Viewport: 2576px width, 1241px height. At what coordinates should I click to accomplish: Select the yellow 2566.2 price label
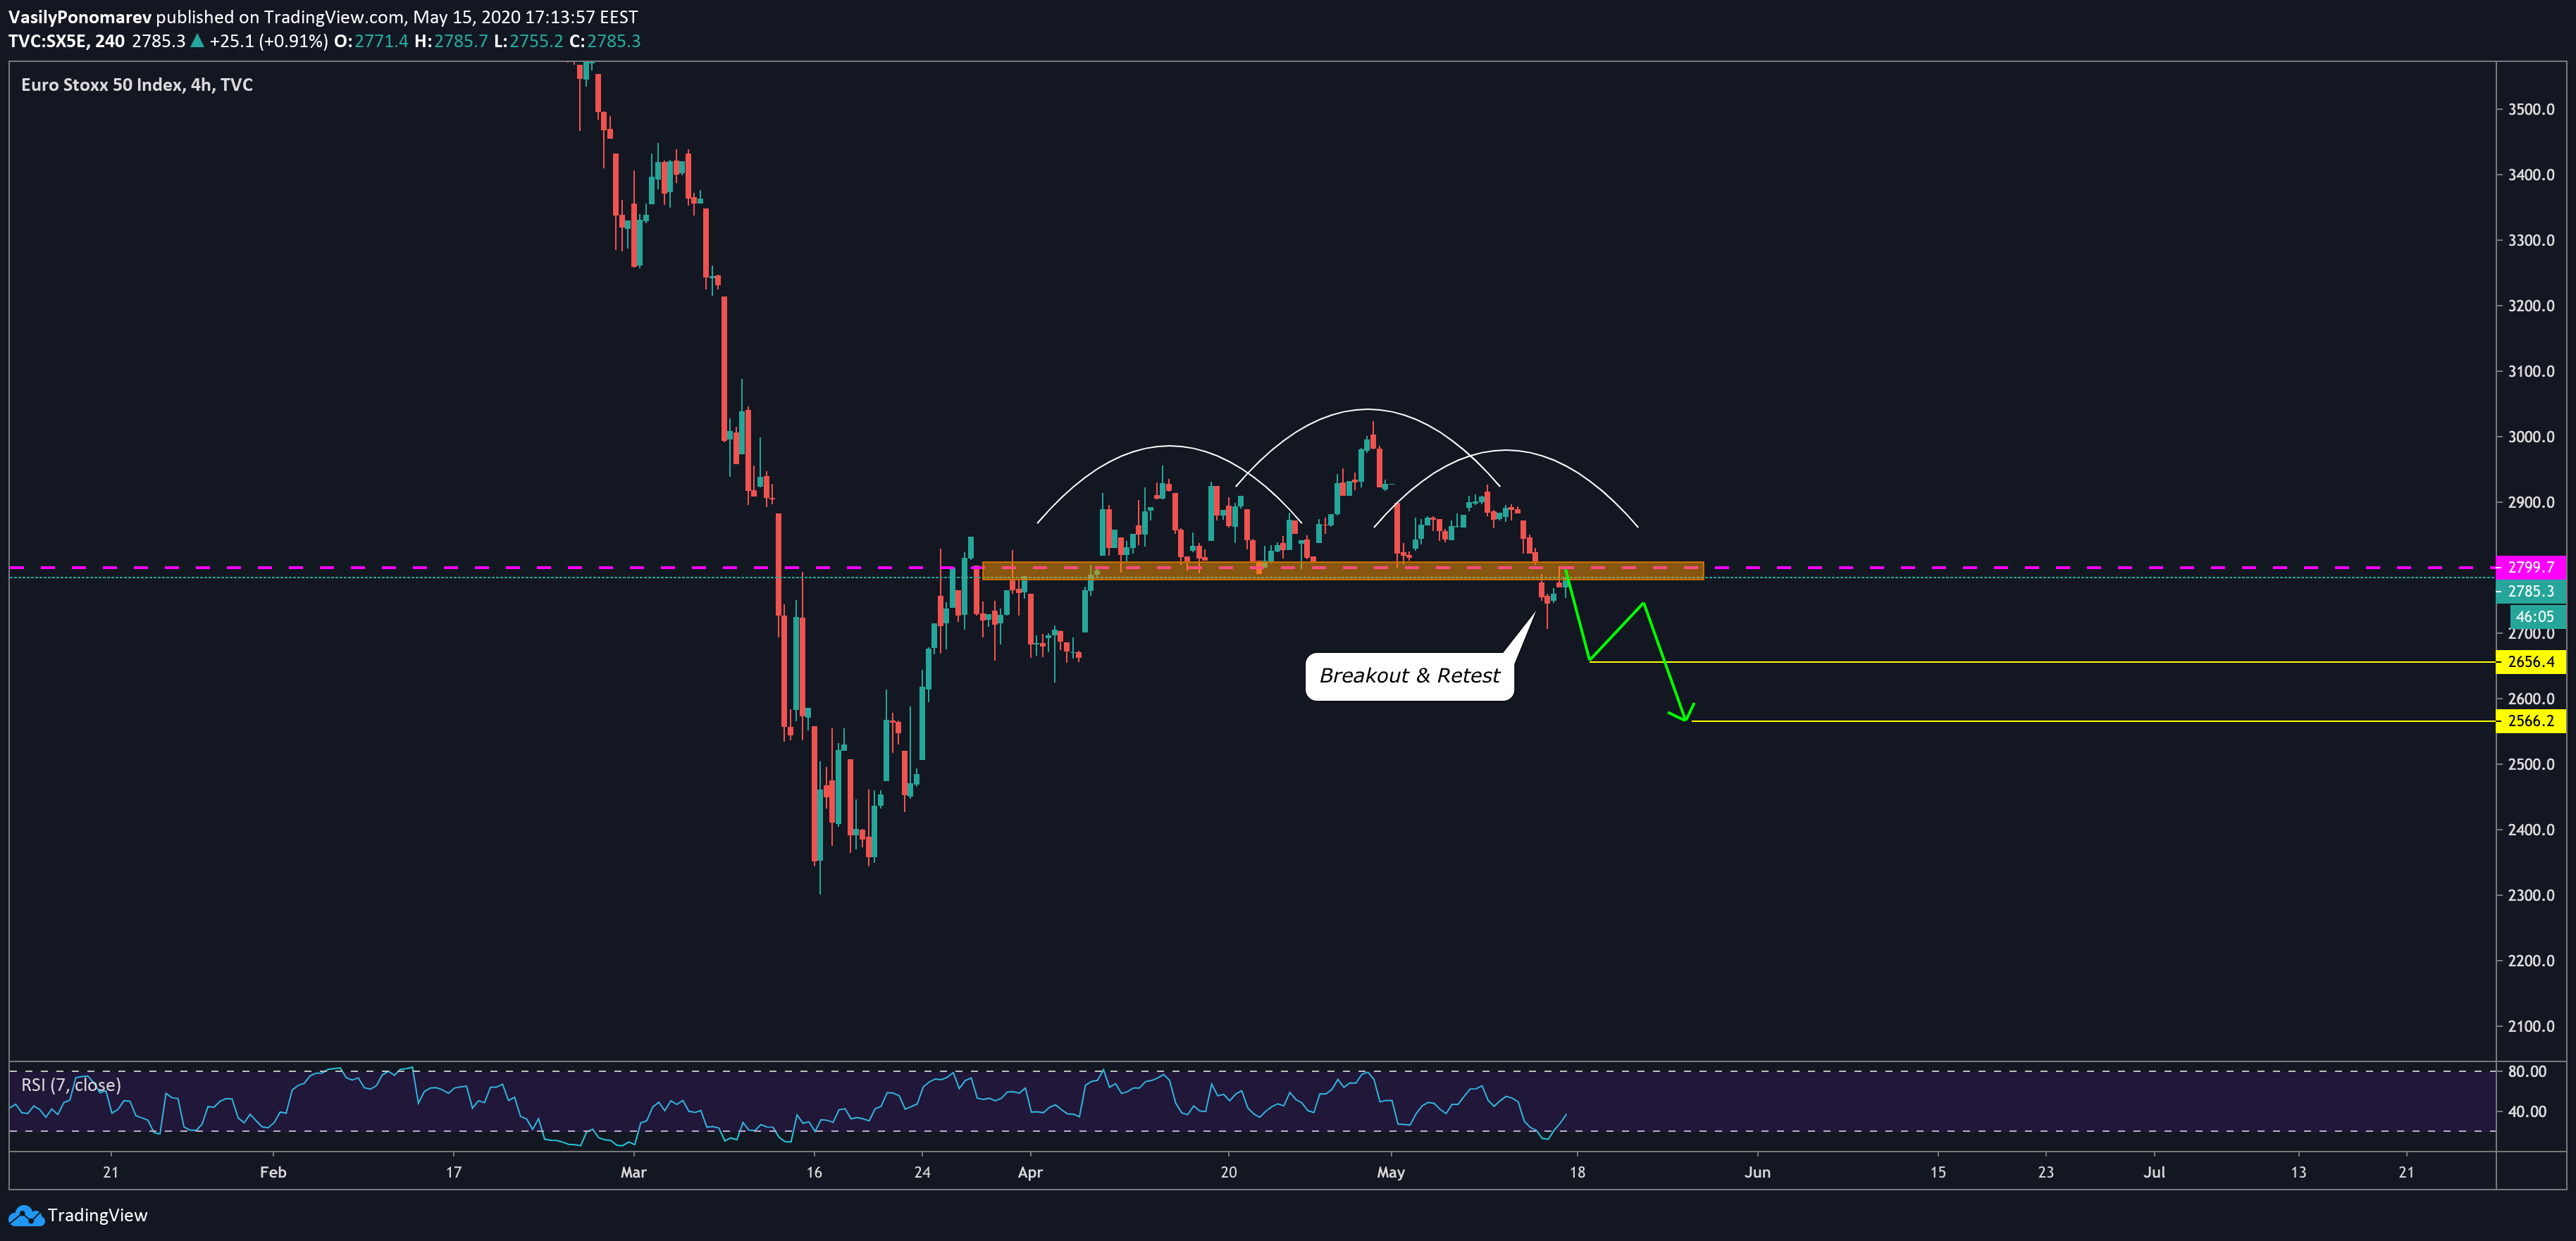[x=2530, y=721]
